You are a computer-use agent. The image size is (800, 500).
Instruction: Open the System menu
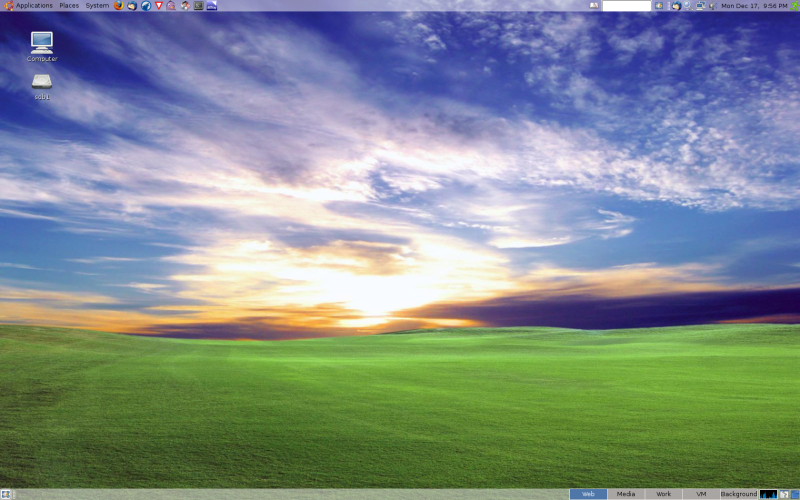97,6
